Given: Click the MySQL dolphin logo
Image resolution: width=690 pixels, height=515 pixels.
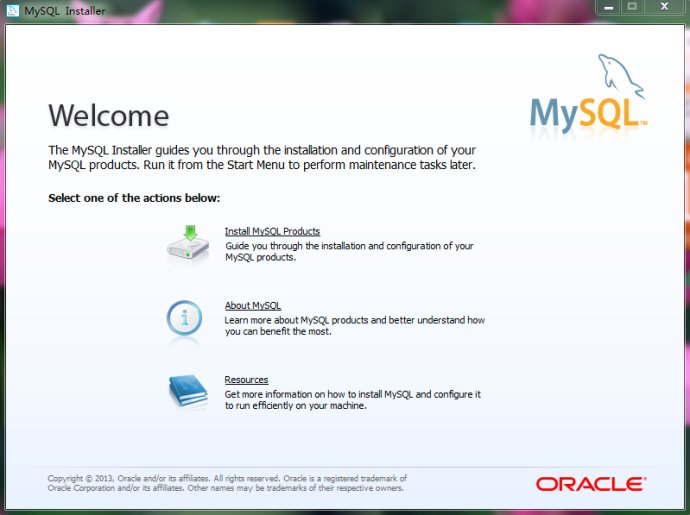Looking at the screenshot, I should click(589, 95).
